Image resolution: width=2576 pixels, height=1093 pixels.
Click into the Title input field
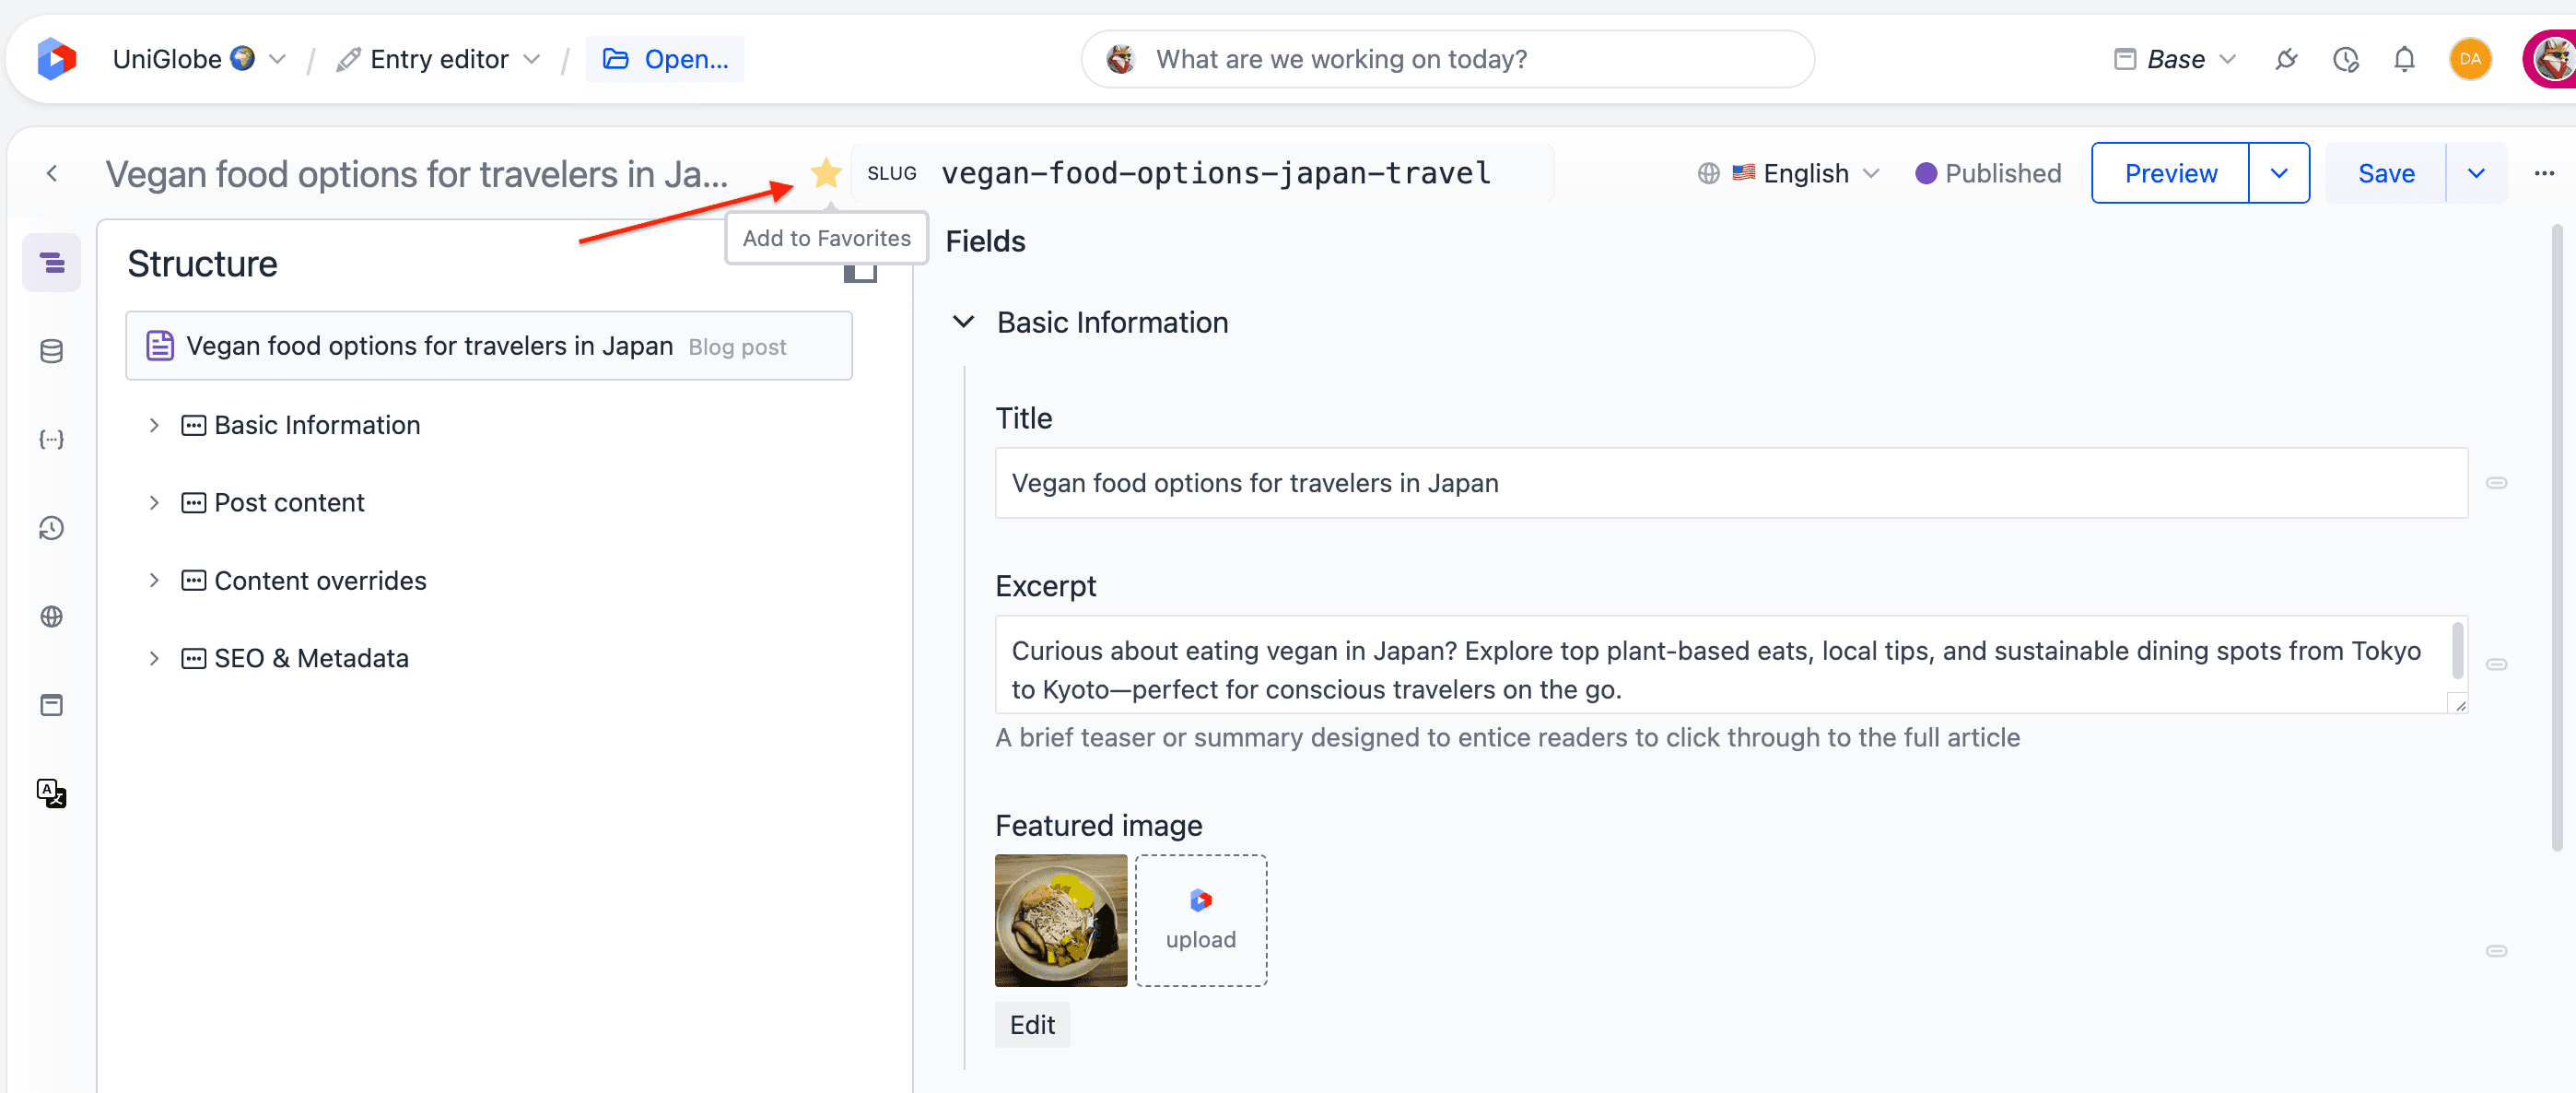pyautogui.click(x=1731, y=483)
